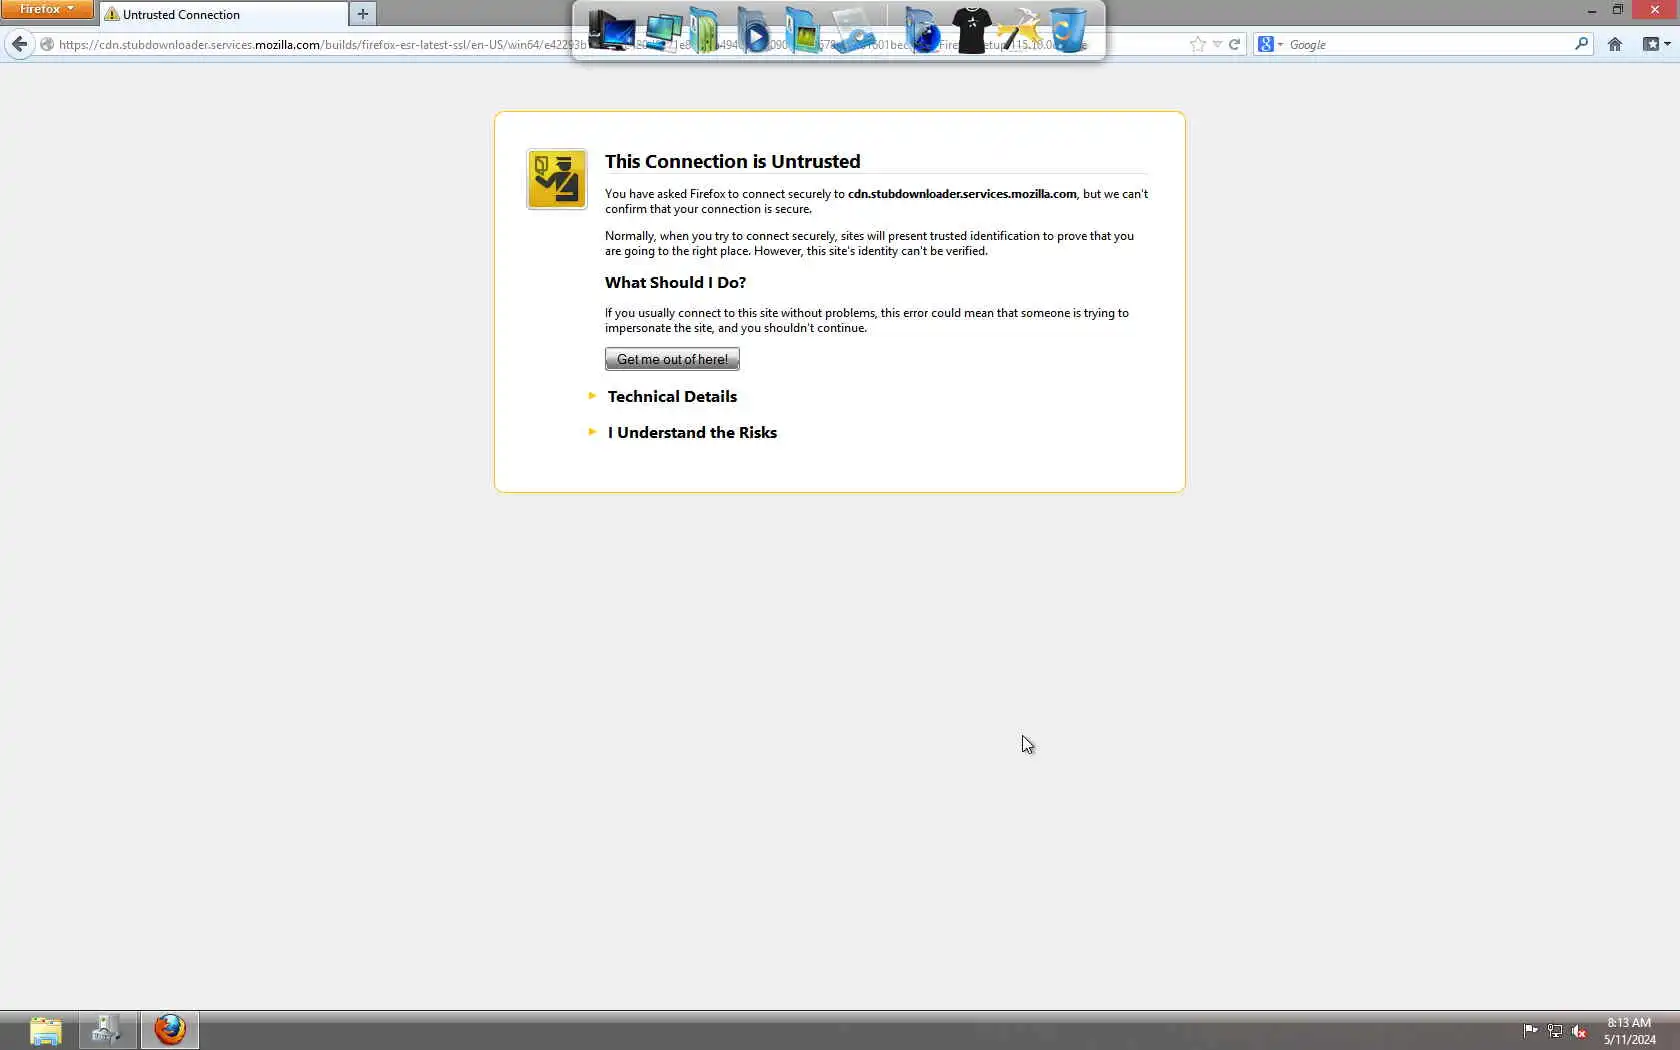Click the Get me out of here! button
This screenshot has height=1050, width=1680.
coord(672,359)
